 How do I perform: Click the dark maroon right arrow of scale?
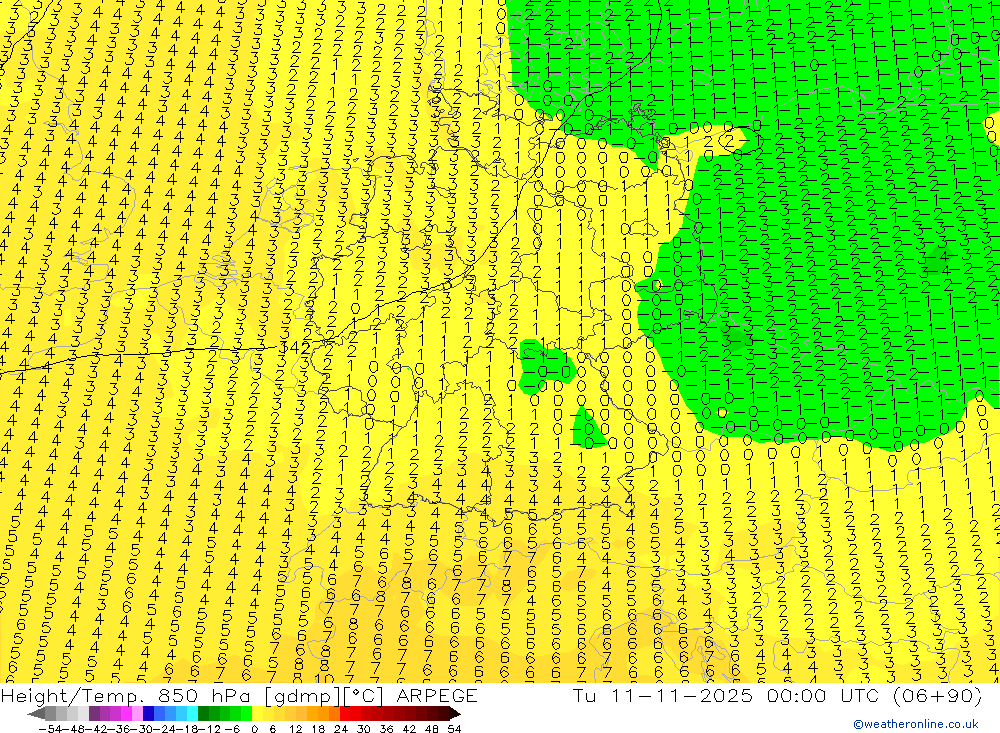[x=455, y=714]
